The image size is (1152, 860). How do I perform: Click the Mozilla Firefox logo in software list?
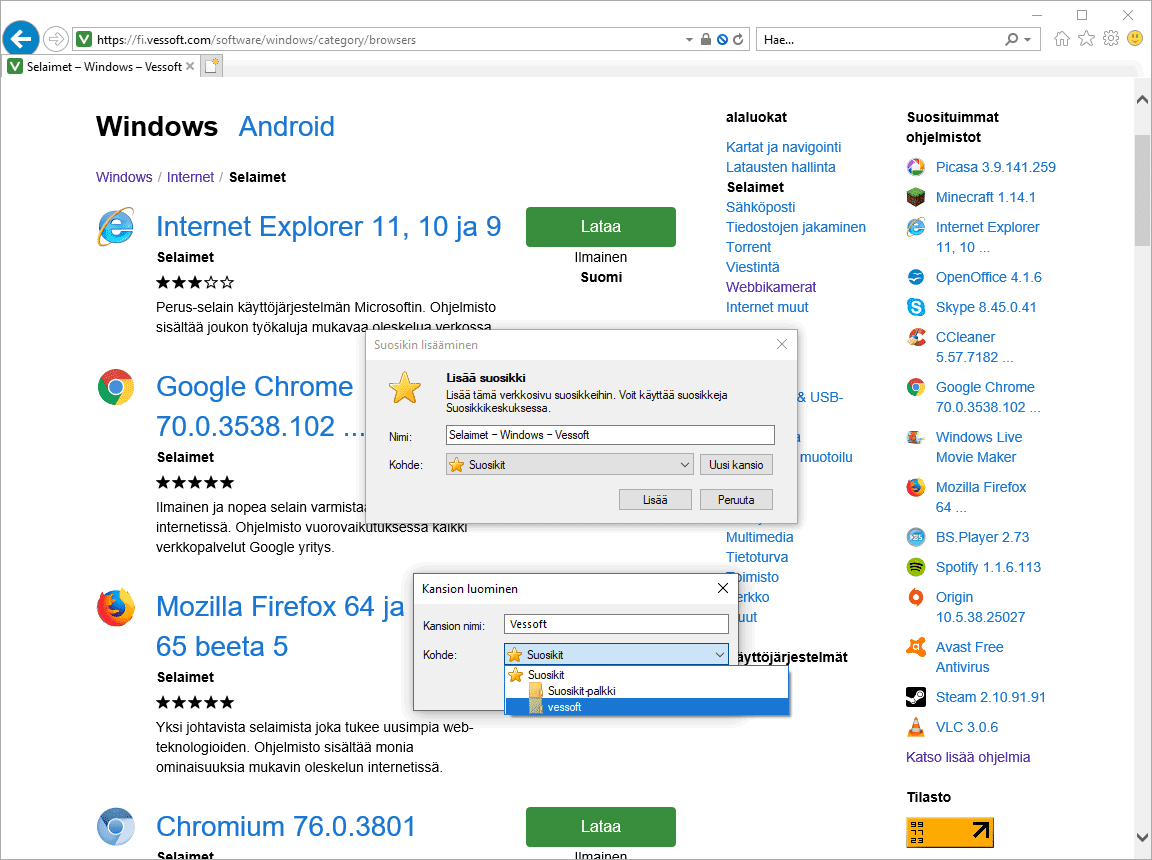tap(116, 607)
